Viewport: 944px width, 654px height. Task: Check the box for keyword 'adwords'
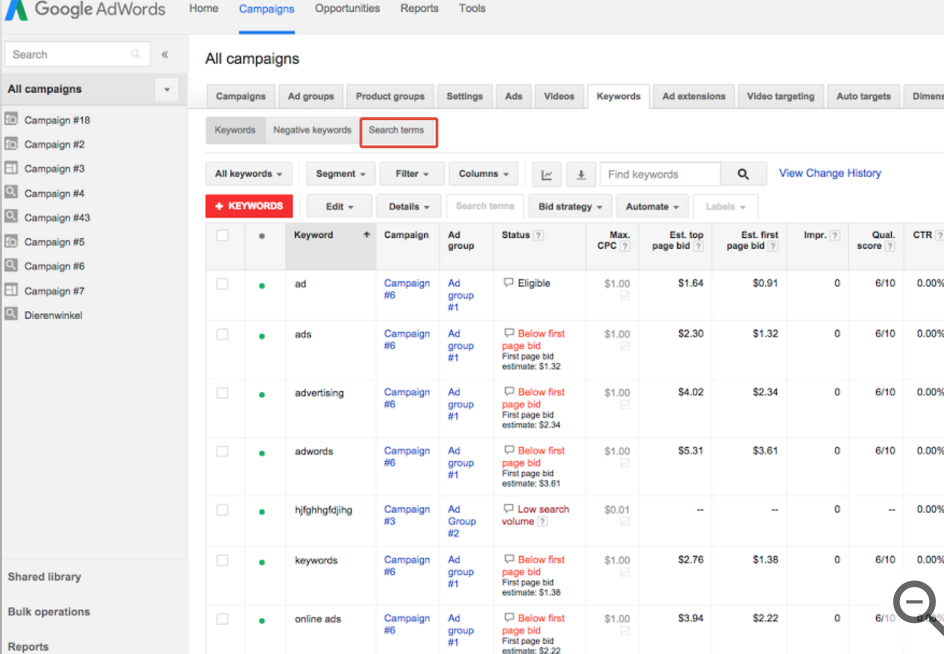tap(222, 451)
